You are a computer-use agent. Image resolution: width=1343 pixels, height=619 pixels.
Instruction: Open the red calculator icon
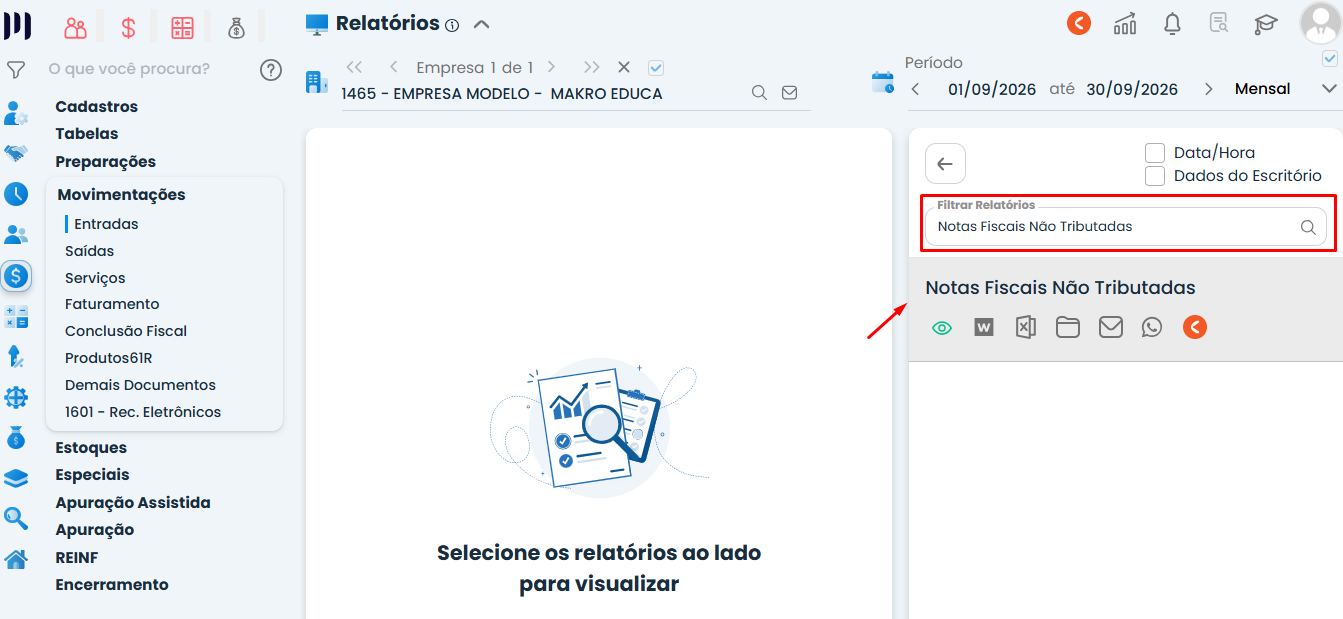182,27
